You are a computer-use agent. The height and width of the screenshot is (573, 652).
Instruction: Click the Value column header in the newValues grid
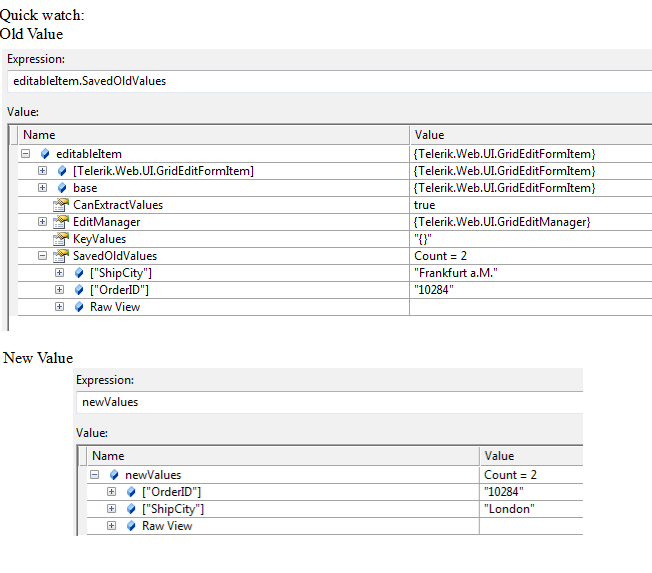[531, 456]
